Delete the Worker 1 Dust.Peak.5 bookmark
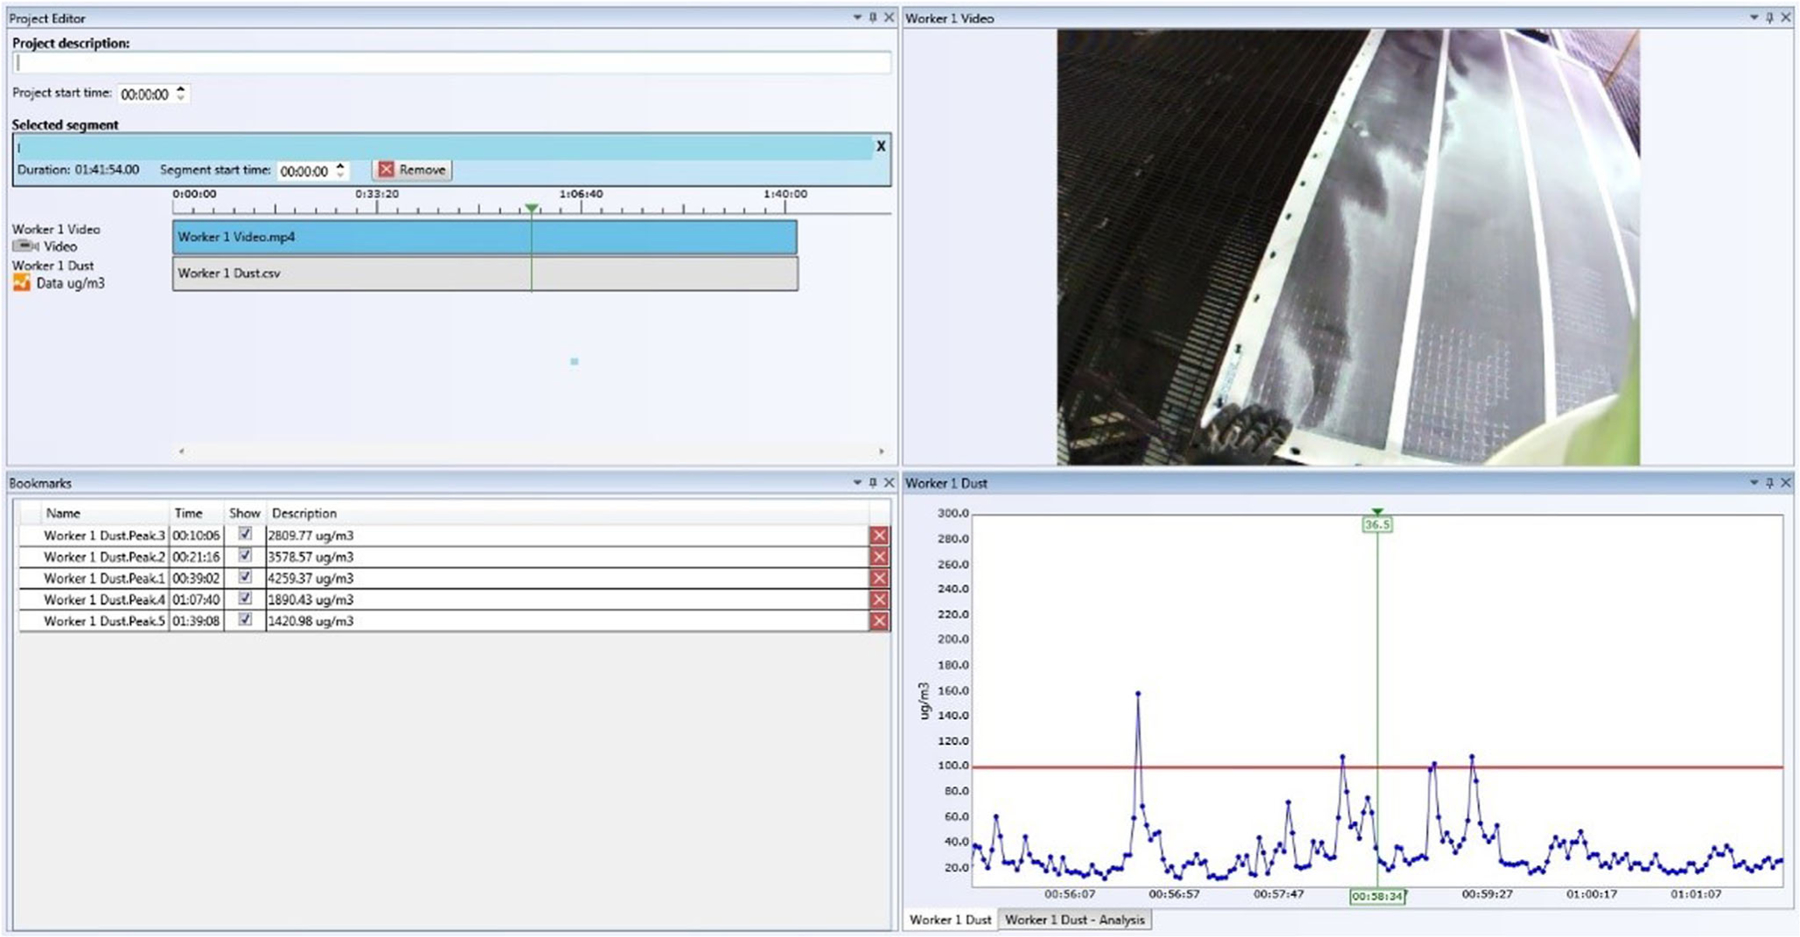This screenshot has width=1800, height=937. point(879,621)
